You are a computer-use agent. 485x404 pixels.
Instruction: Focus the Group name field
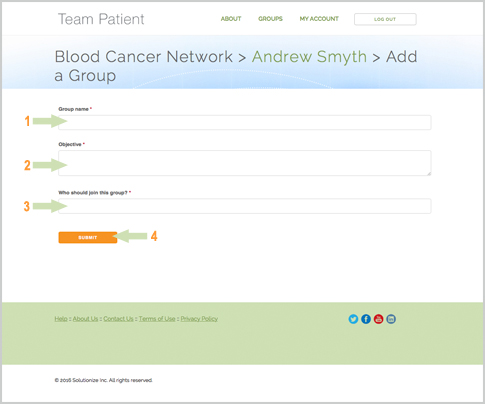pos(245,122)
